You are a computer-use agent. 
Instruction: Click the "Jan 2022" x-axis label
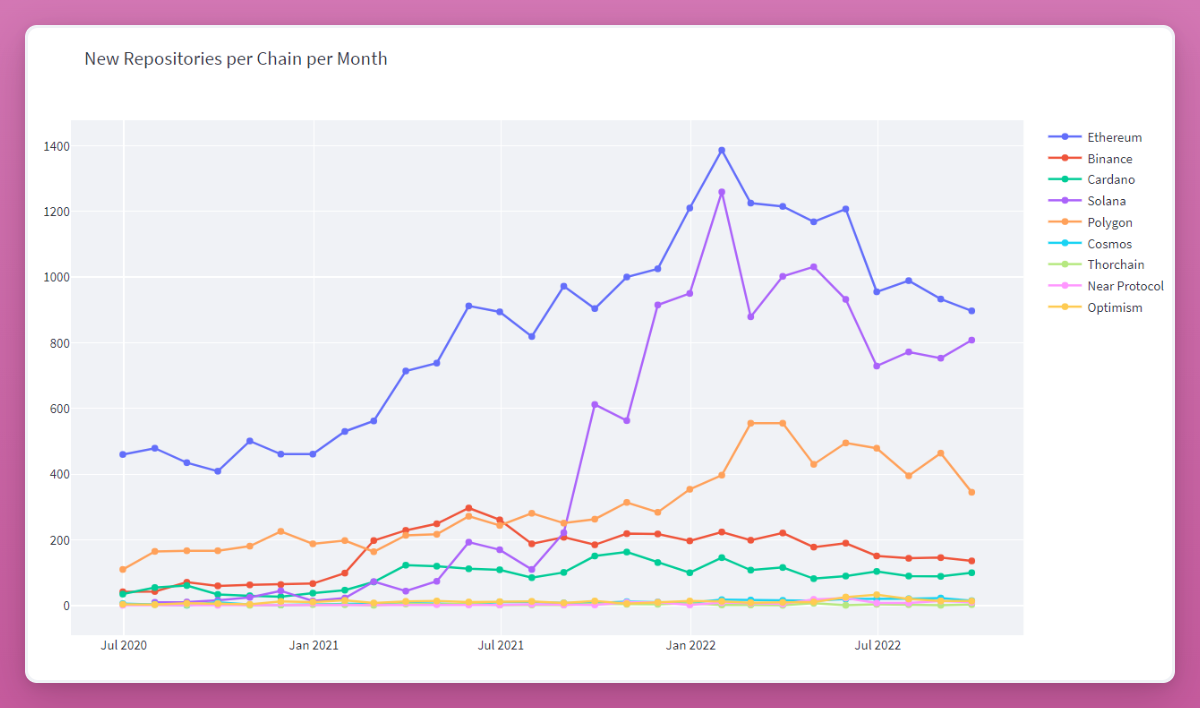(x=690, y=646)
